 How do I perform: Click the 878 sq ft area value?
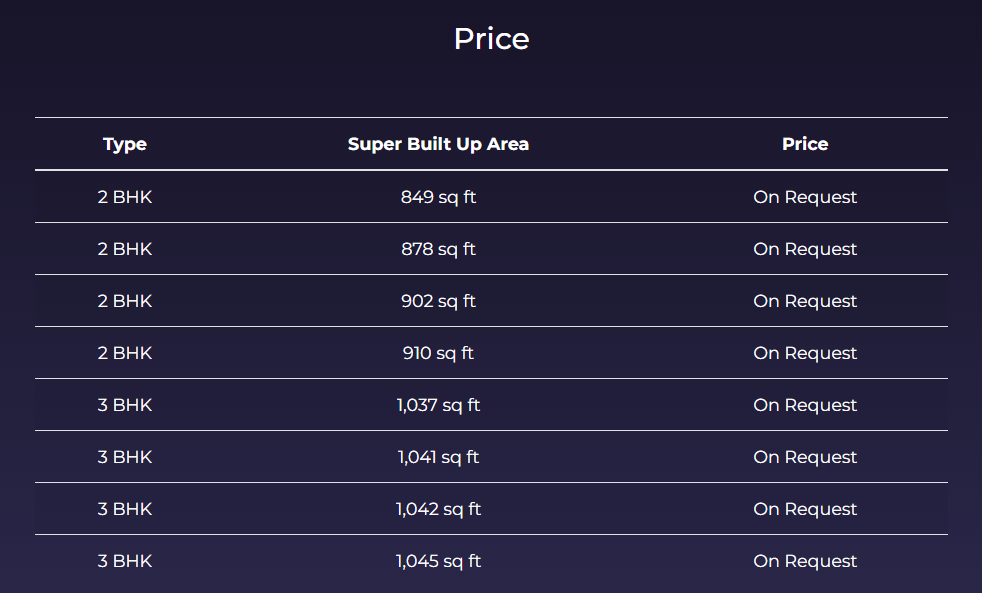pos(438,249)
